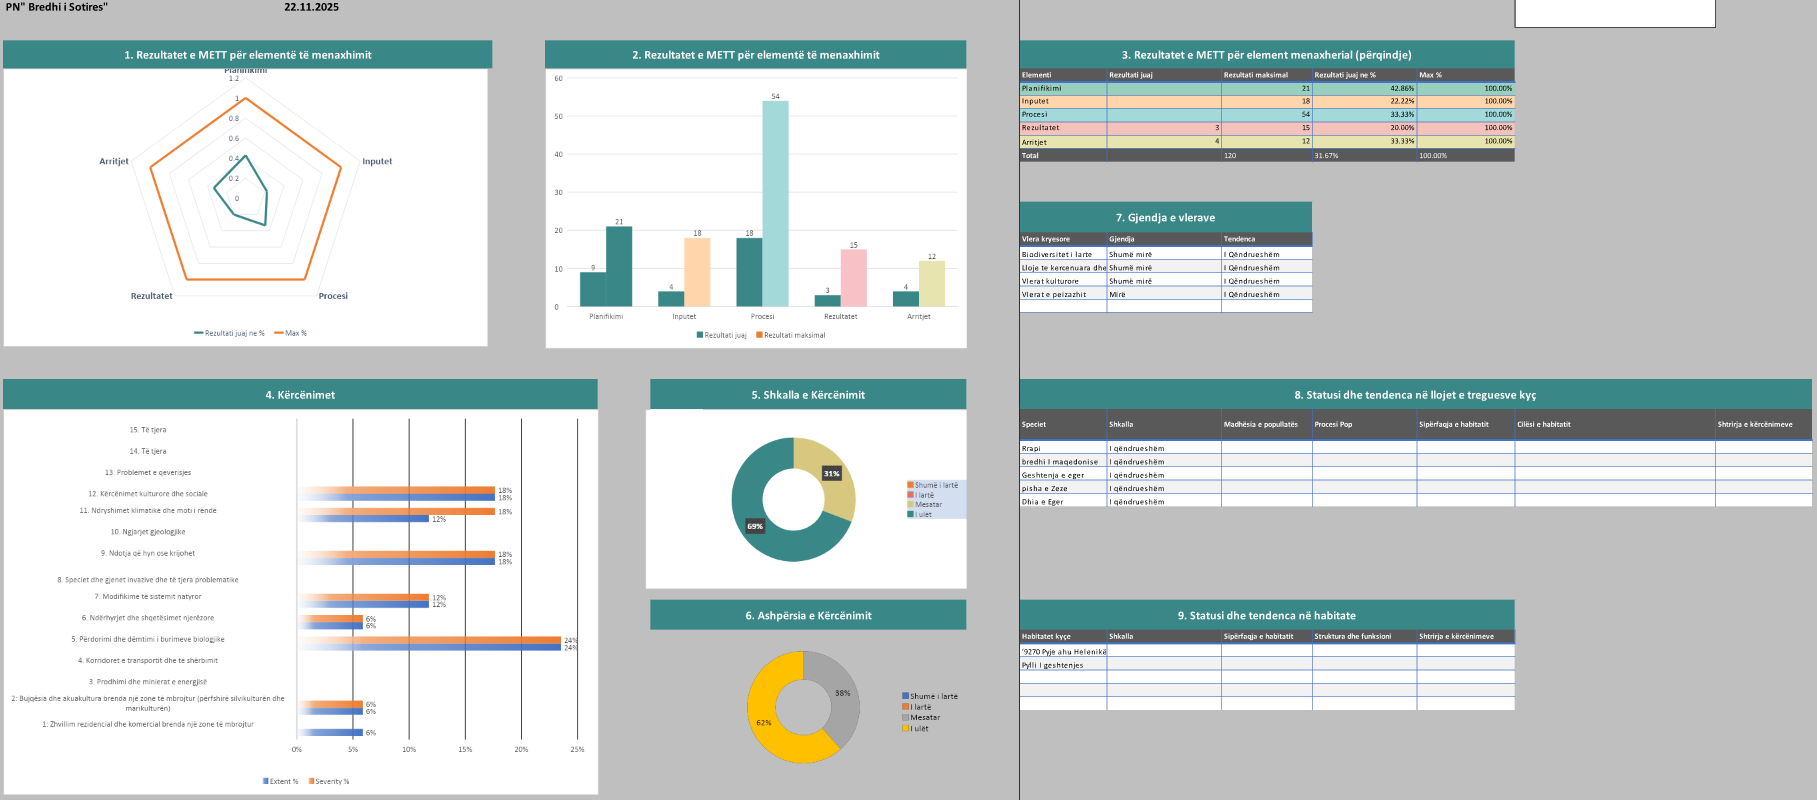
Task: Click the '4. Kërcënimet' section header
Action: (x=300, y=395)
